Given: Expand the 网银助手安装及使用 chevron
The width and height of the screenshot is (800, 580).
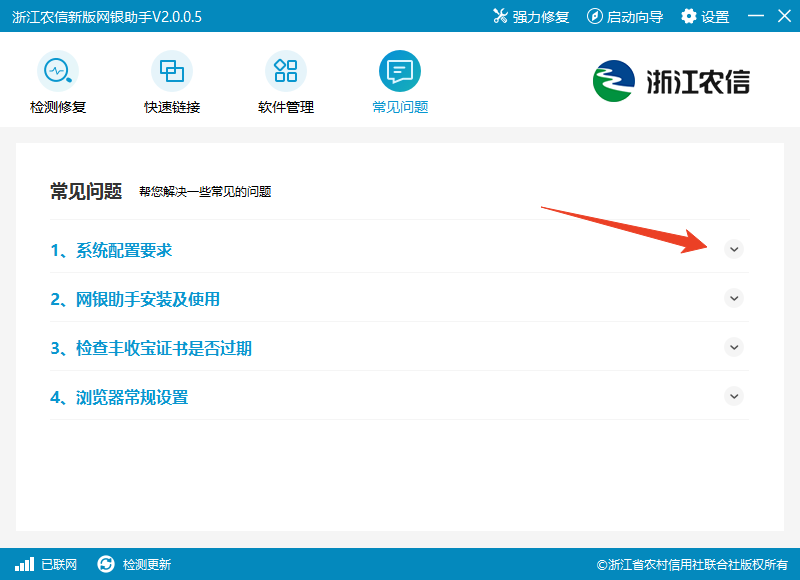Looking at the screenshot, I should [734, 298].
